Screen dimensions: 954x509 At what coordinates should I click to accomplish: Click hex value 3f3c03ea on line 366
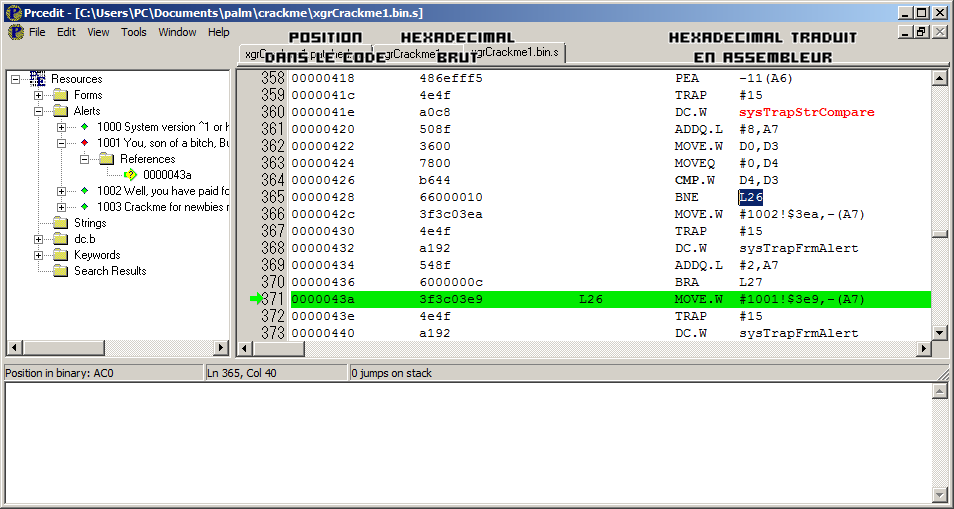(451, 214)
